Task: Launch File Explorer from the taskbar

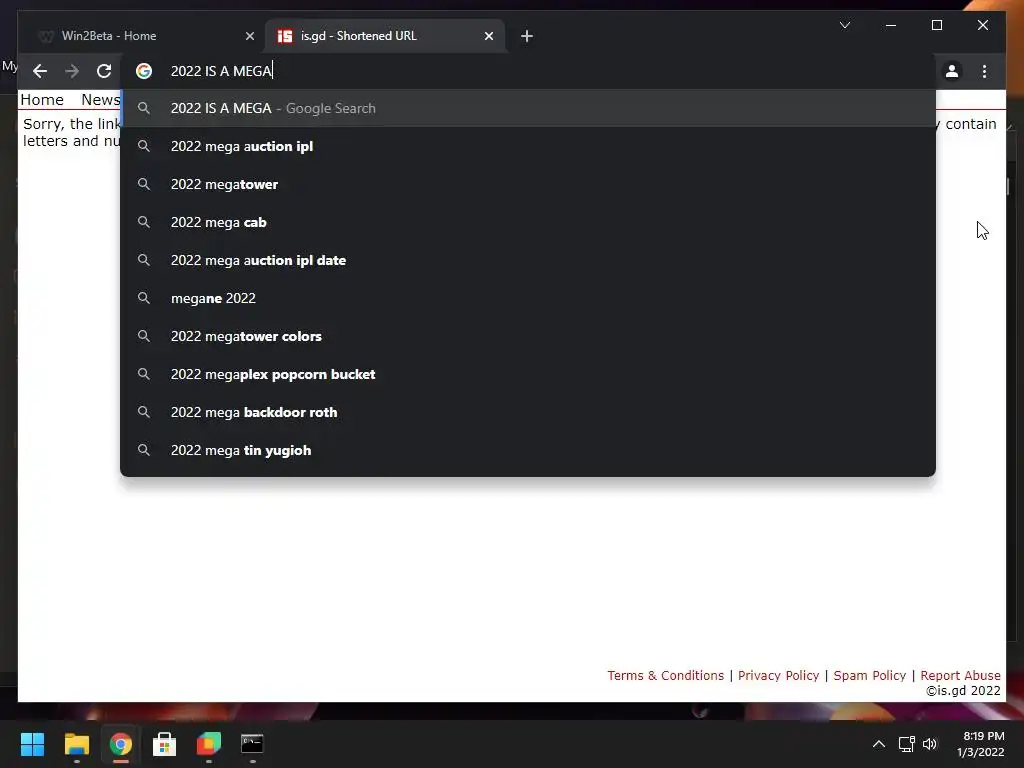Action: click(76, 744)
